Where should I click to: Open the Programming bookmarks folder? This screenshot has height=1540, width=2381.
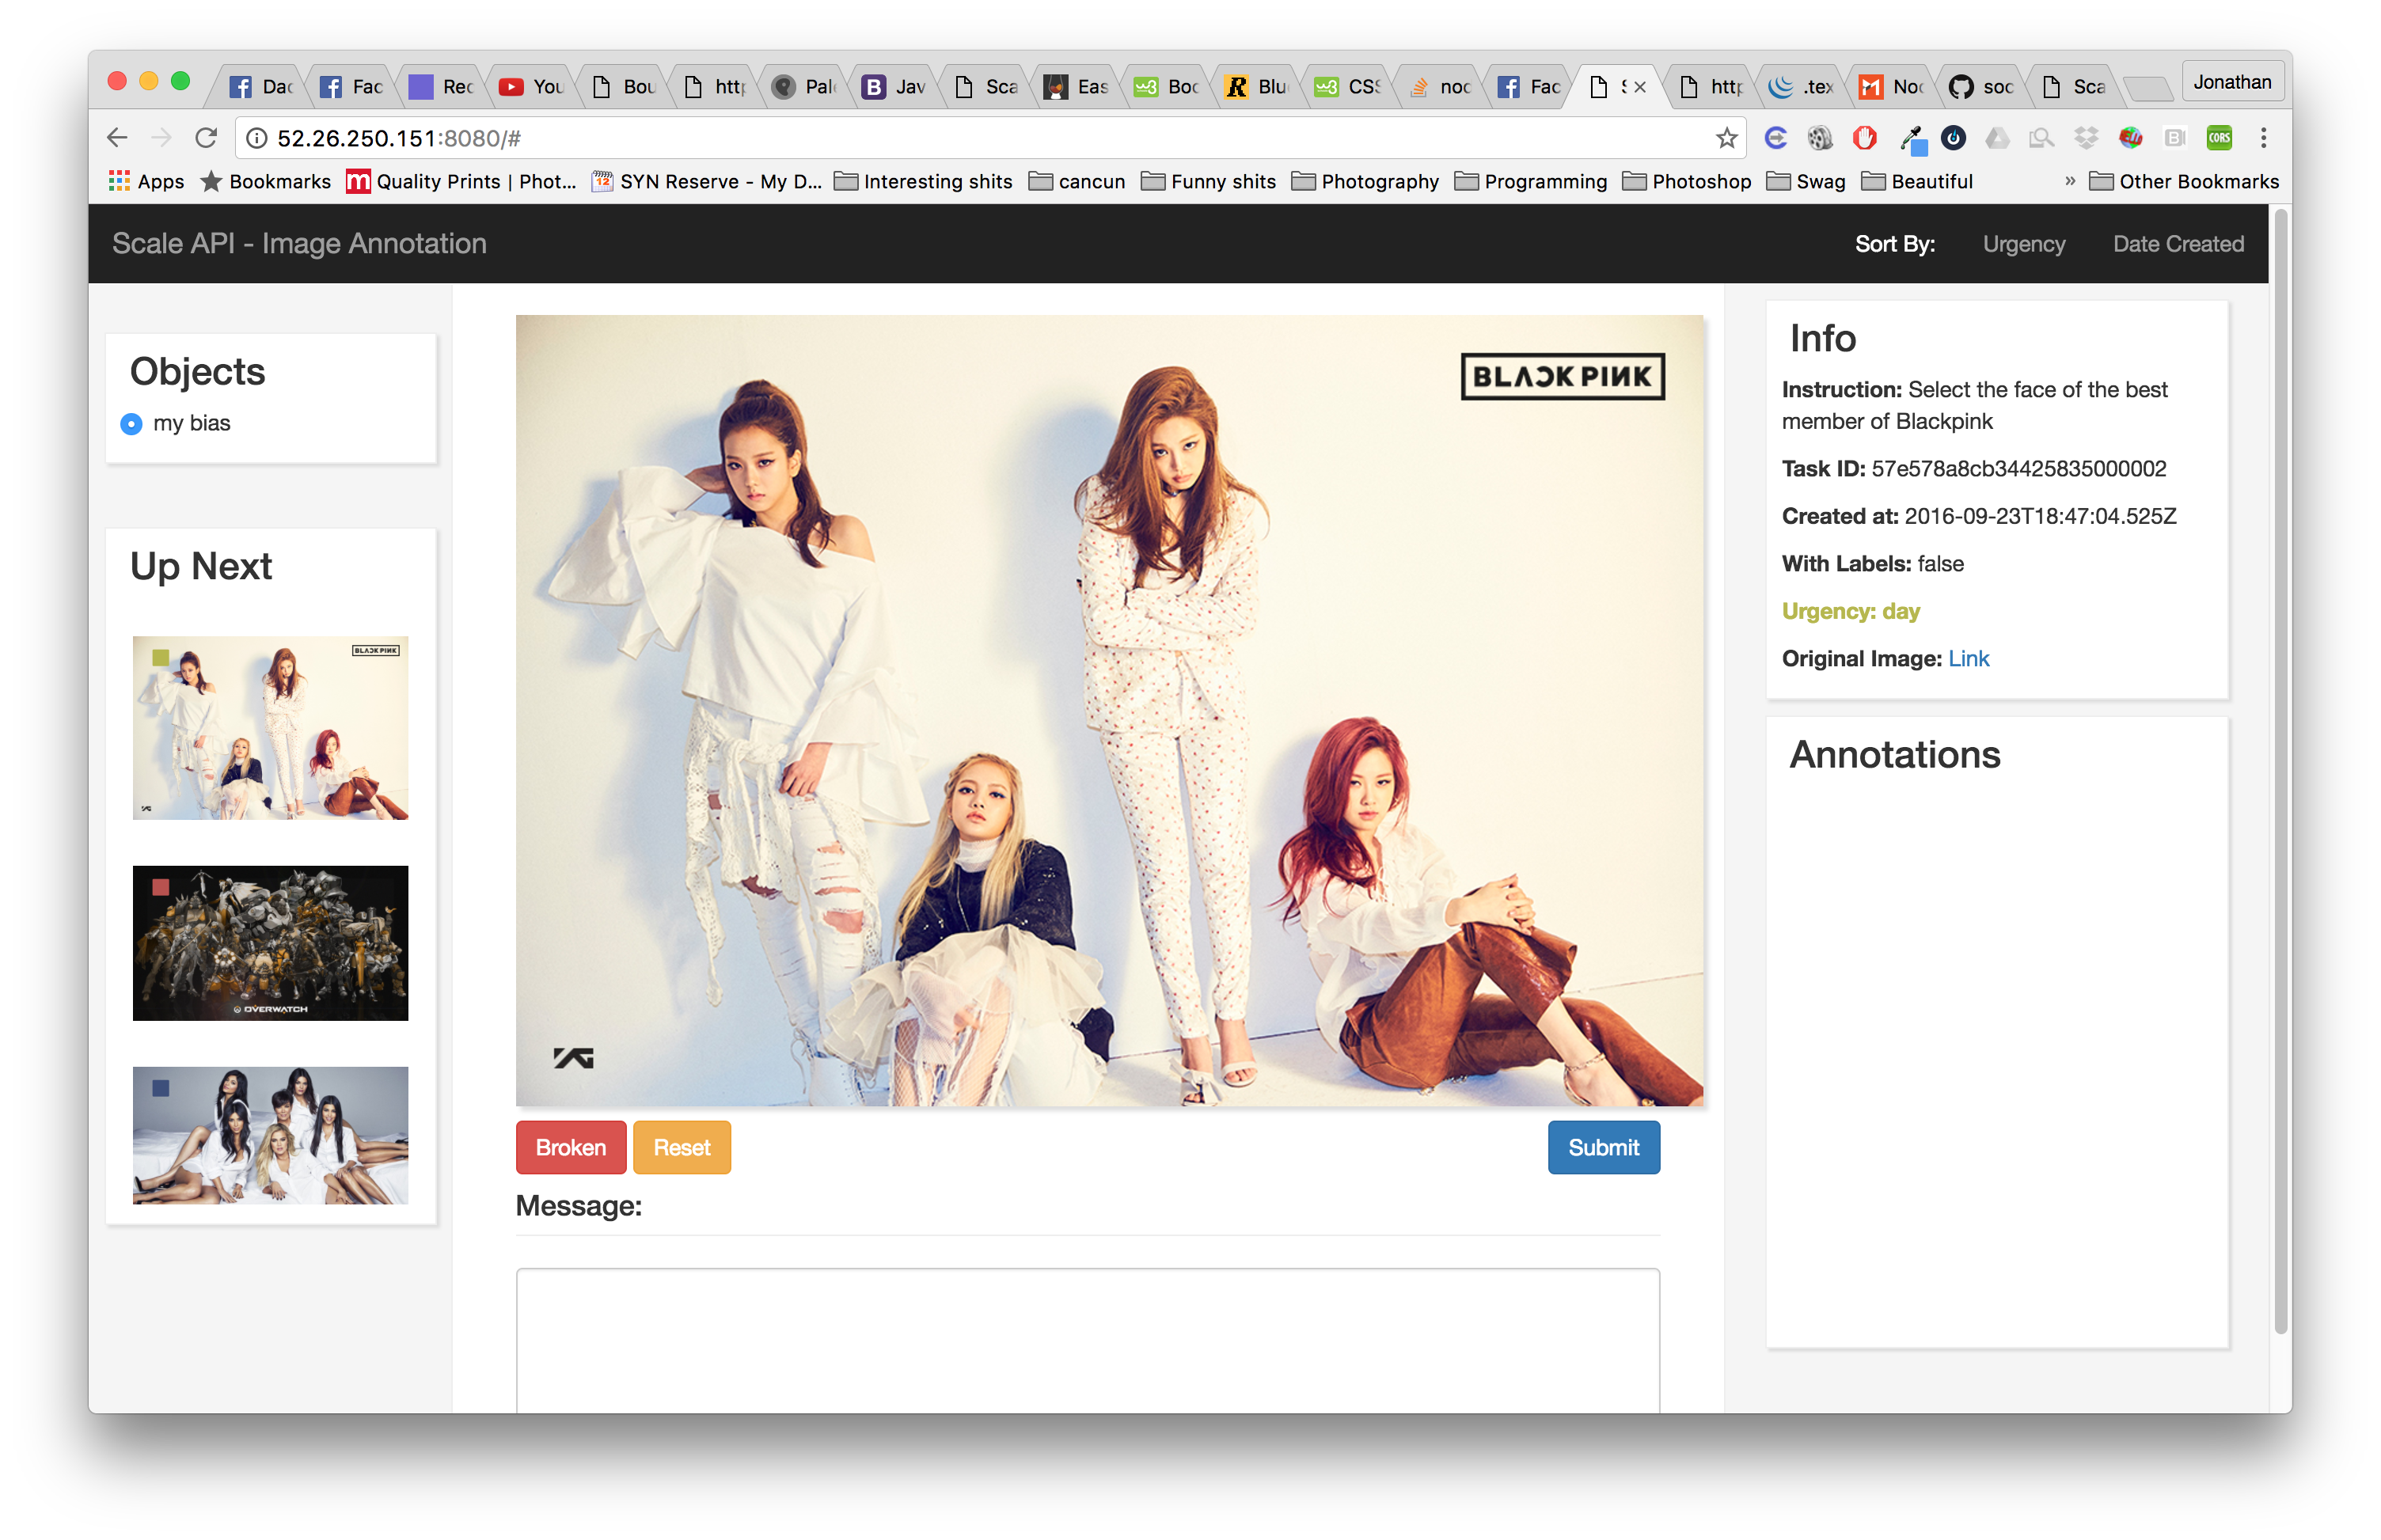1531,181
